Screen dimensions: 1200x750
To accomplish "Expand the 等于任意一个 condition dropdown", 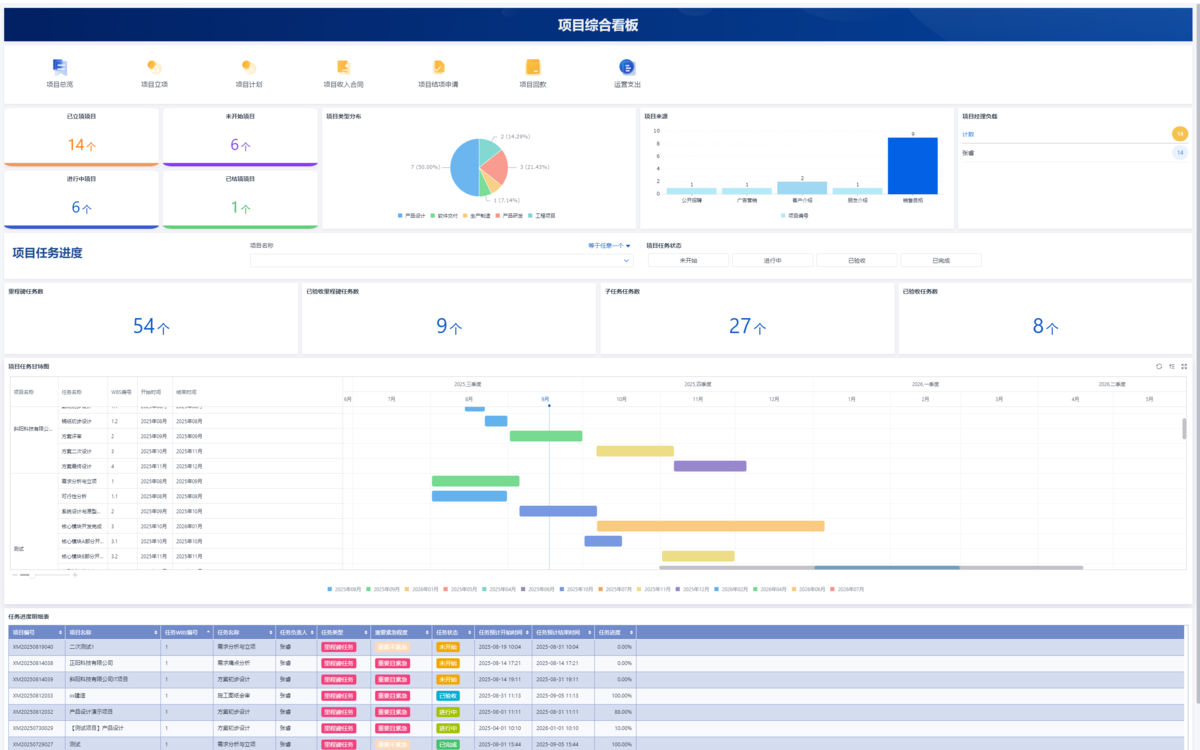I will pos(609,245).
